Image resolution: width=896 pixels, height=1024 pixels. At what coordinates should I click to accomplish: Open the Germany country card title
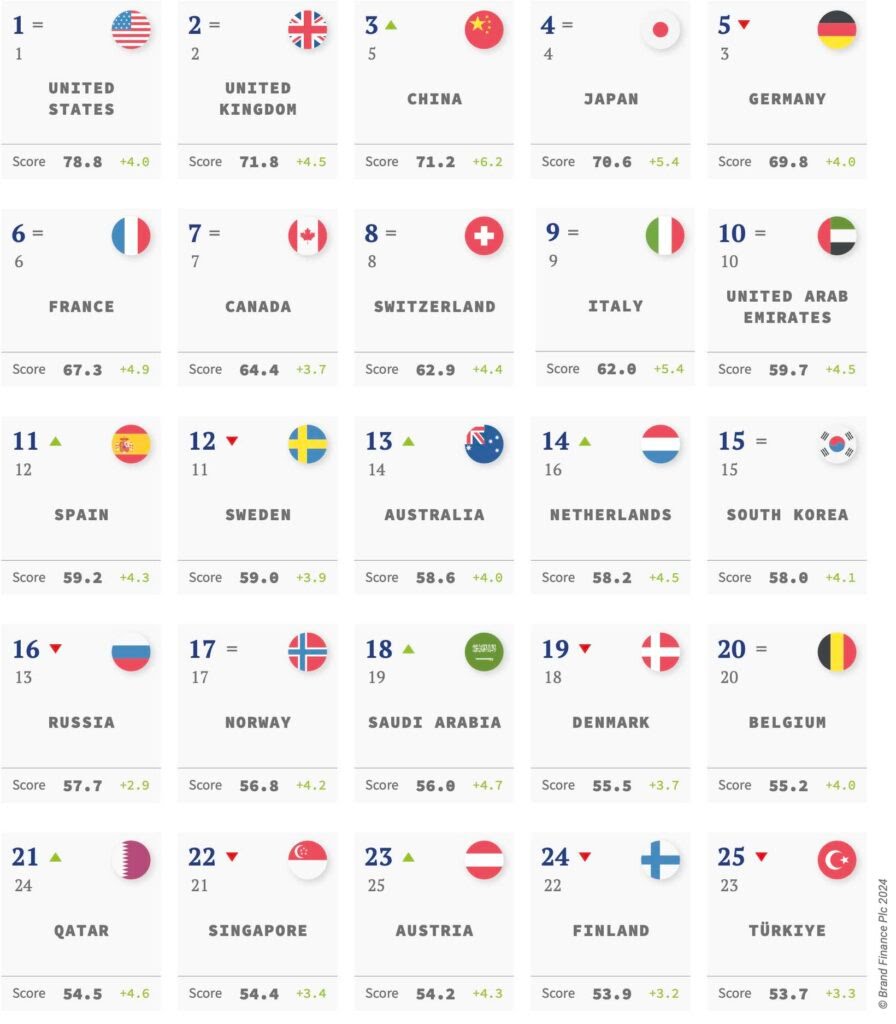787,99
